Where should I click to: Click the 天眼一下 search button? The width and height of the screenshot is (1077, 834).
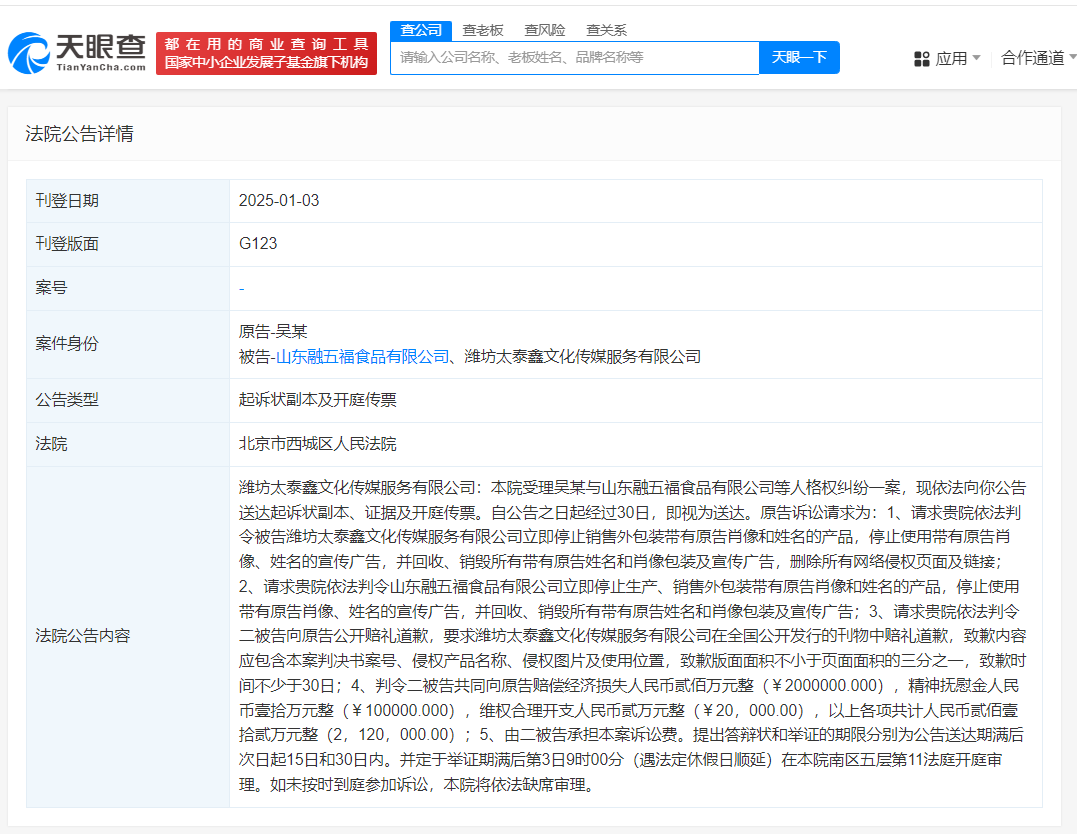pyautogui.click(x=799, y=58)
